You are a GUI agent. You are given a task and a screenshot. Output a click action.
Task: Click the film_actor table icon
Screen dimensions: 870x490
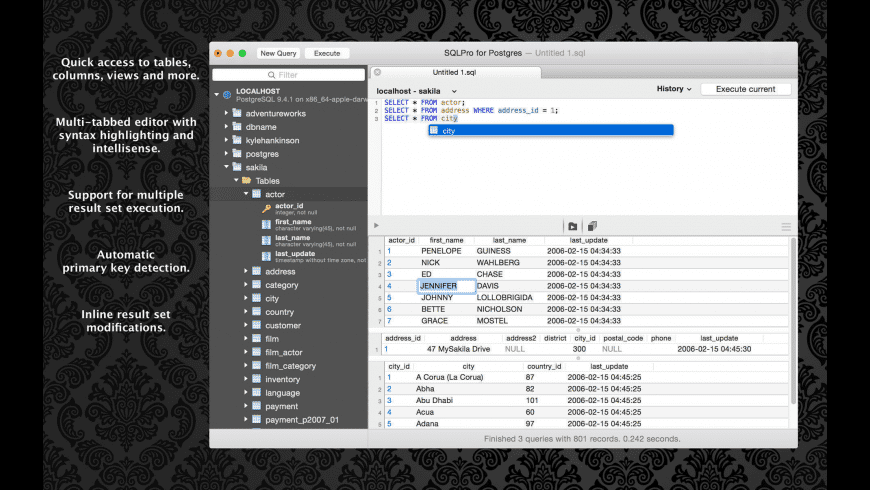[256, 352]
